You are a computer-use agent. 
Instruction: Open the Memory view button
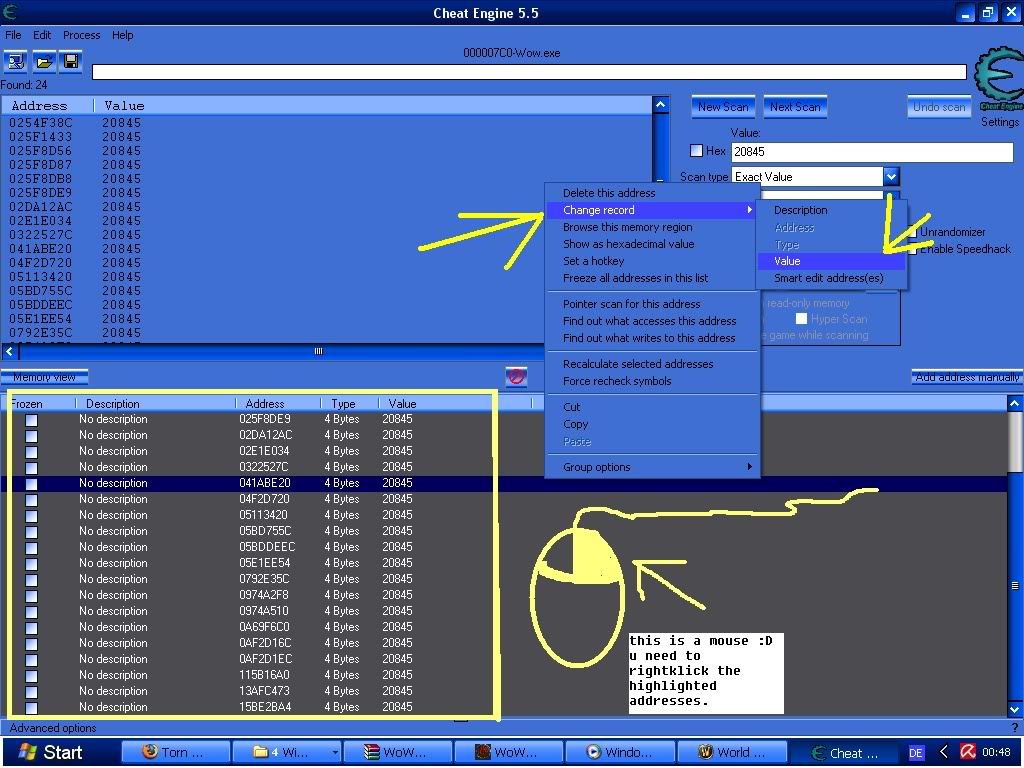pyautogui.click(x=44, y=377)
